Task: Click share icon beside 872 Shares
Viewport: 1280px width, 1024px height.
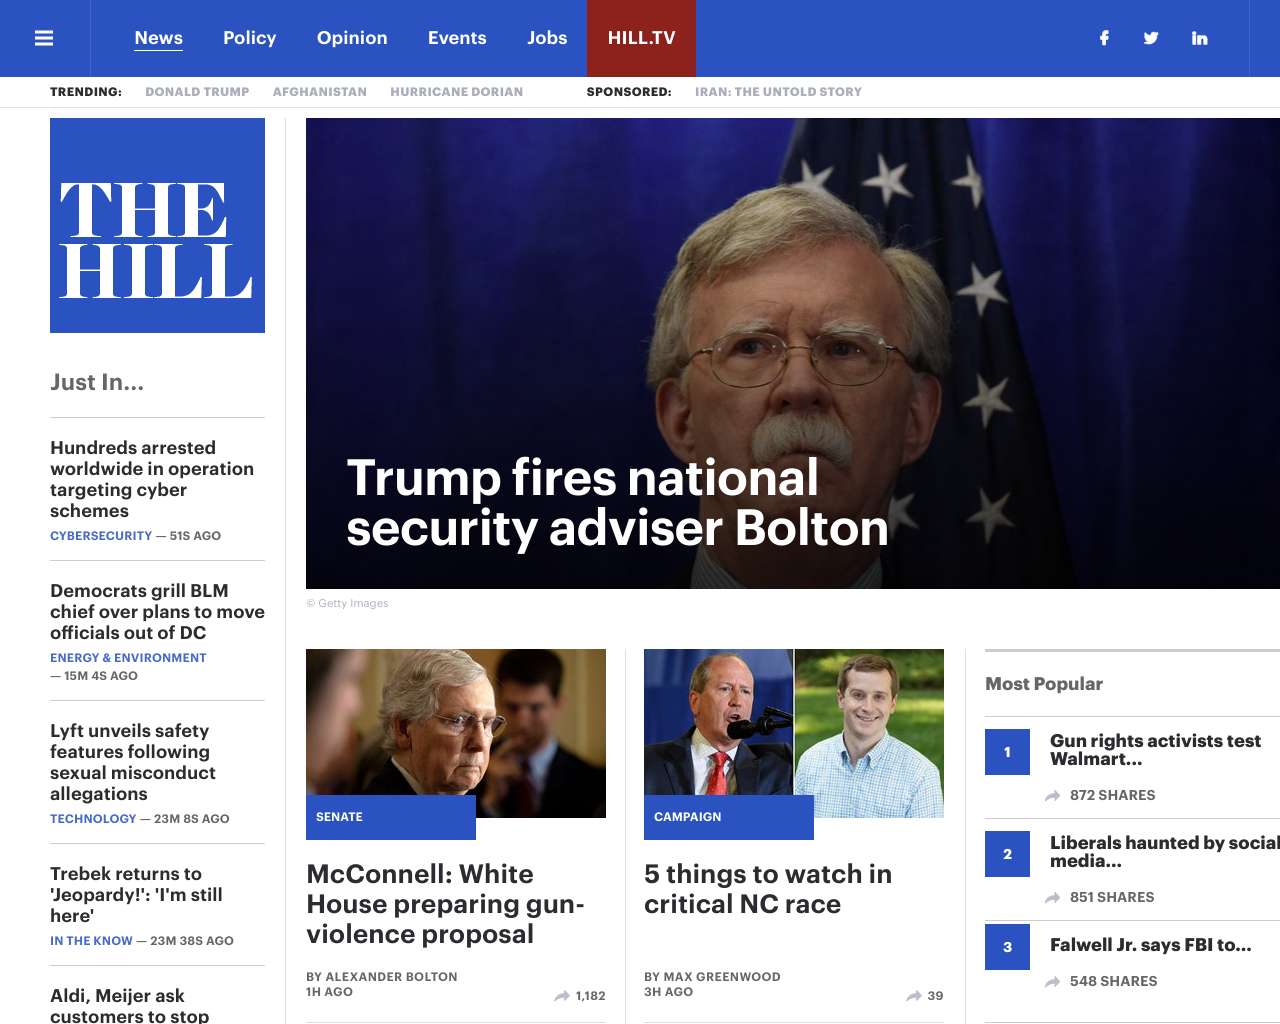Action: (x=1053, y=796)
